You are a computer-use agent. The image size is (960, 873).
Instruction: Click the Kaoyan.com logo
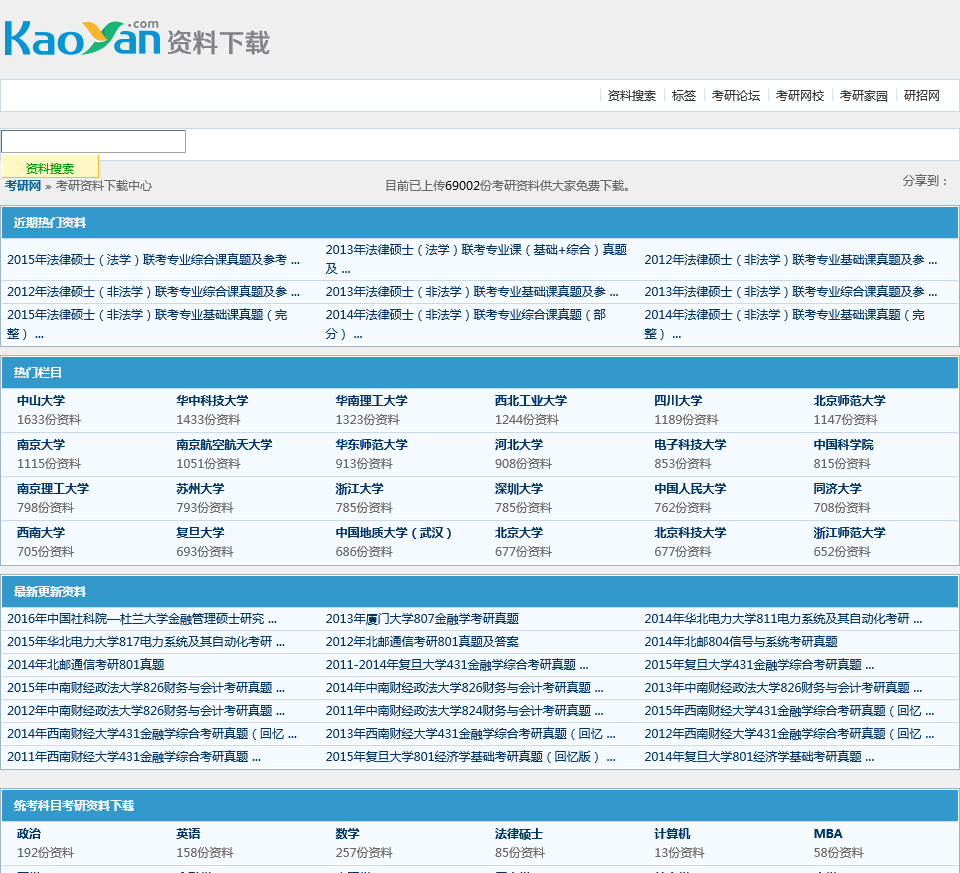click(x=137, y=38)
